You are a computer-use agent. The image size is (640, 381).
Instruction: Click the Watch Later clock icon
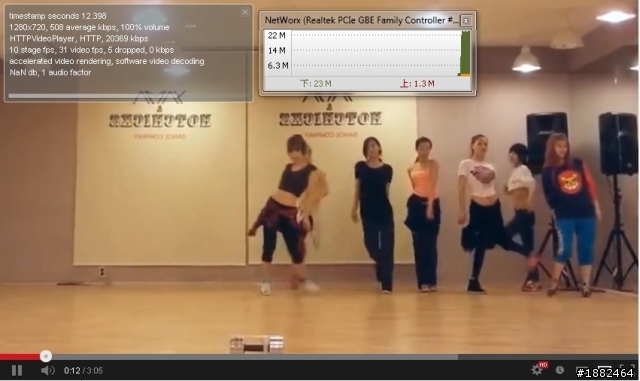pos(560,370)
